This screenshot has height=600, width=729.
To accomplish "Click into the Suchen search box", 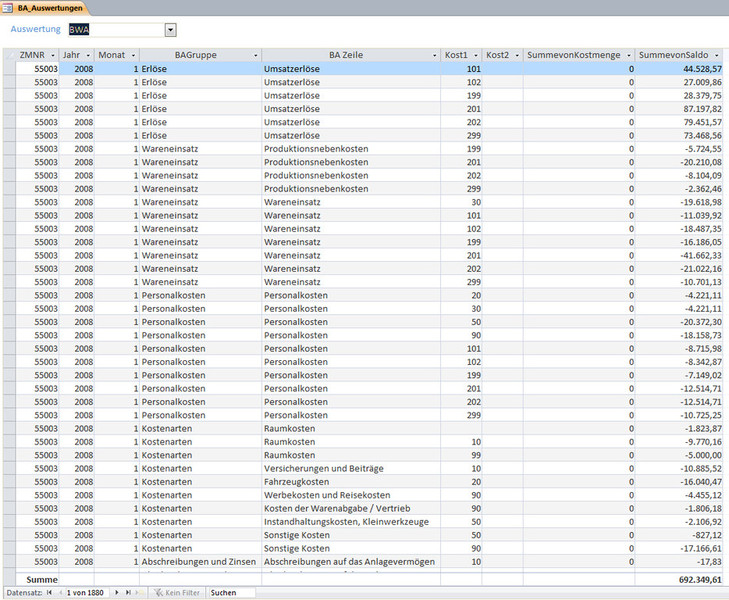I will point(231,593).
